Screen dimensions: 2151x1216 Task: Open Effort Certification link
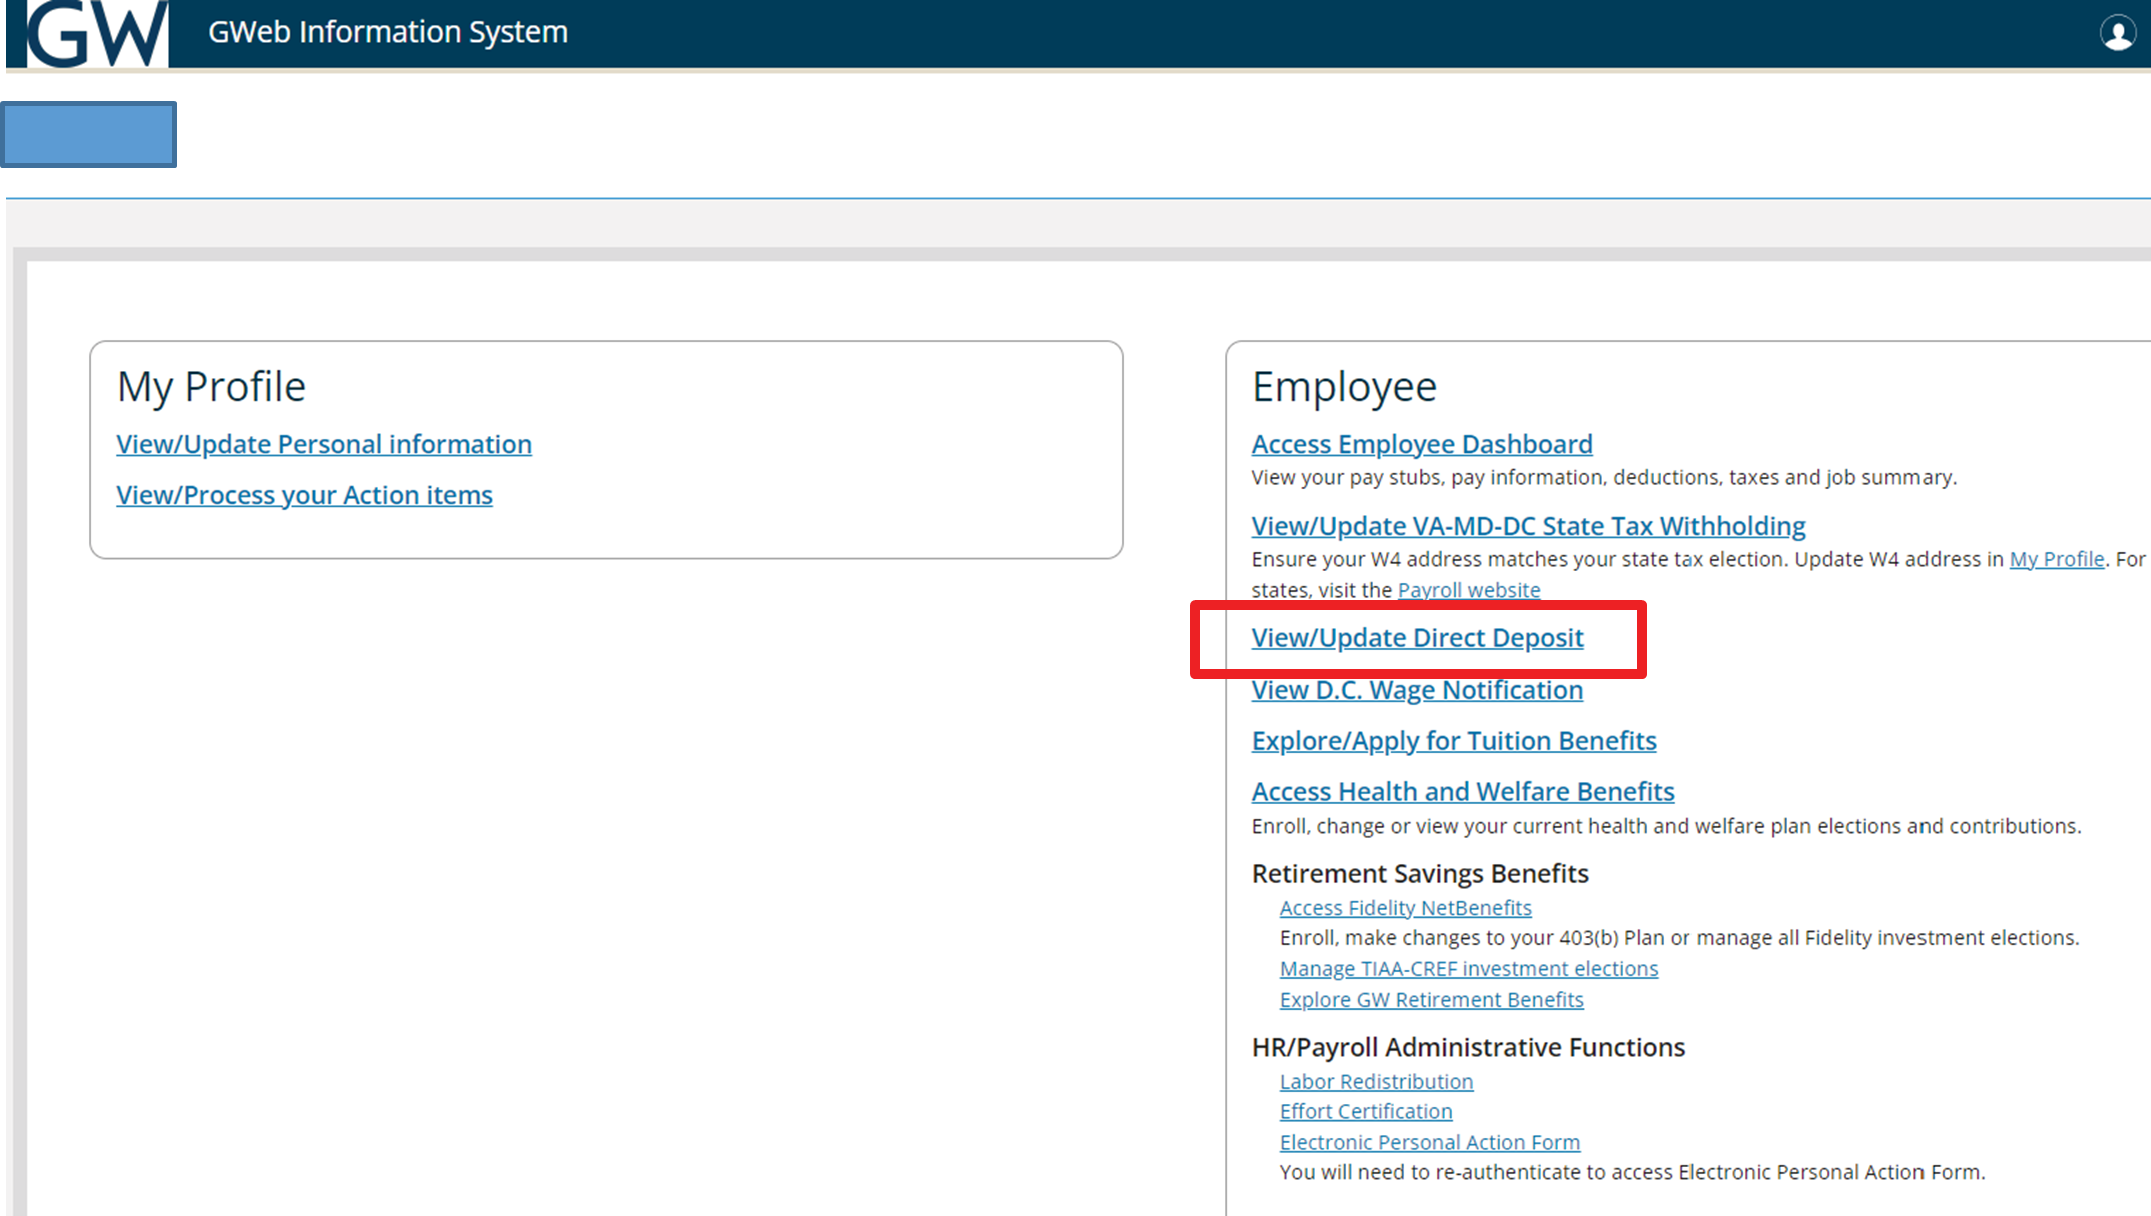tap(1365, 1112)
